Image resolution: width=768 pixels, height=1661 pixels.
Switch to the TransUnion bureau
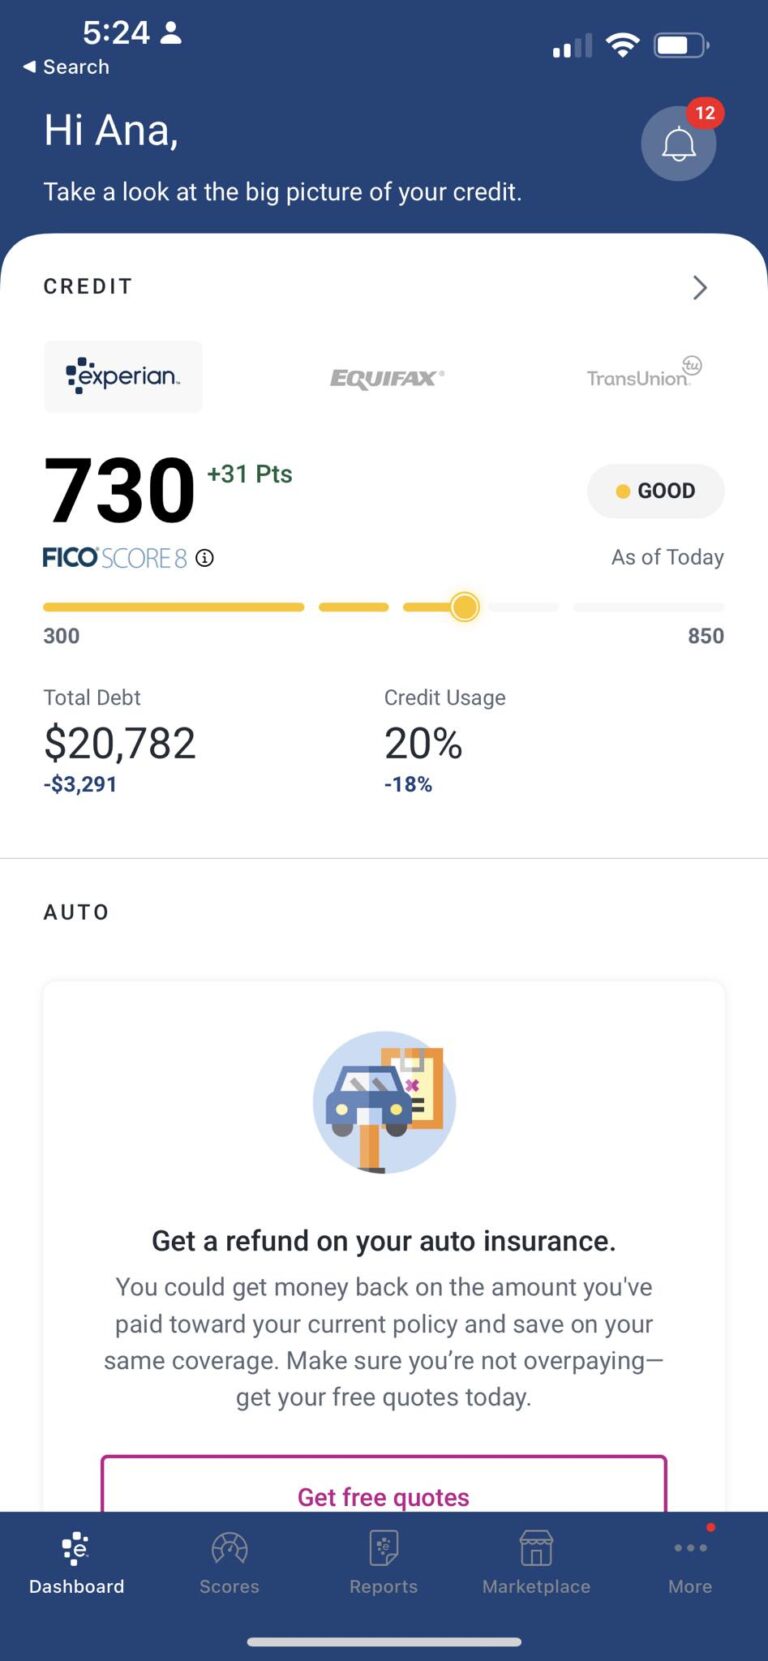[644, 372]
